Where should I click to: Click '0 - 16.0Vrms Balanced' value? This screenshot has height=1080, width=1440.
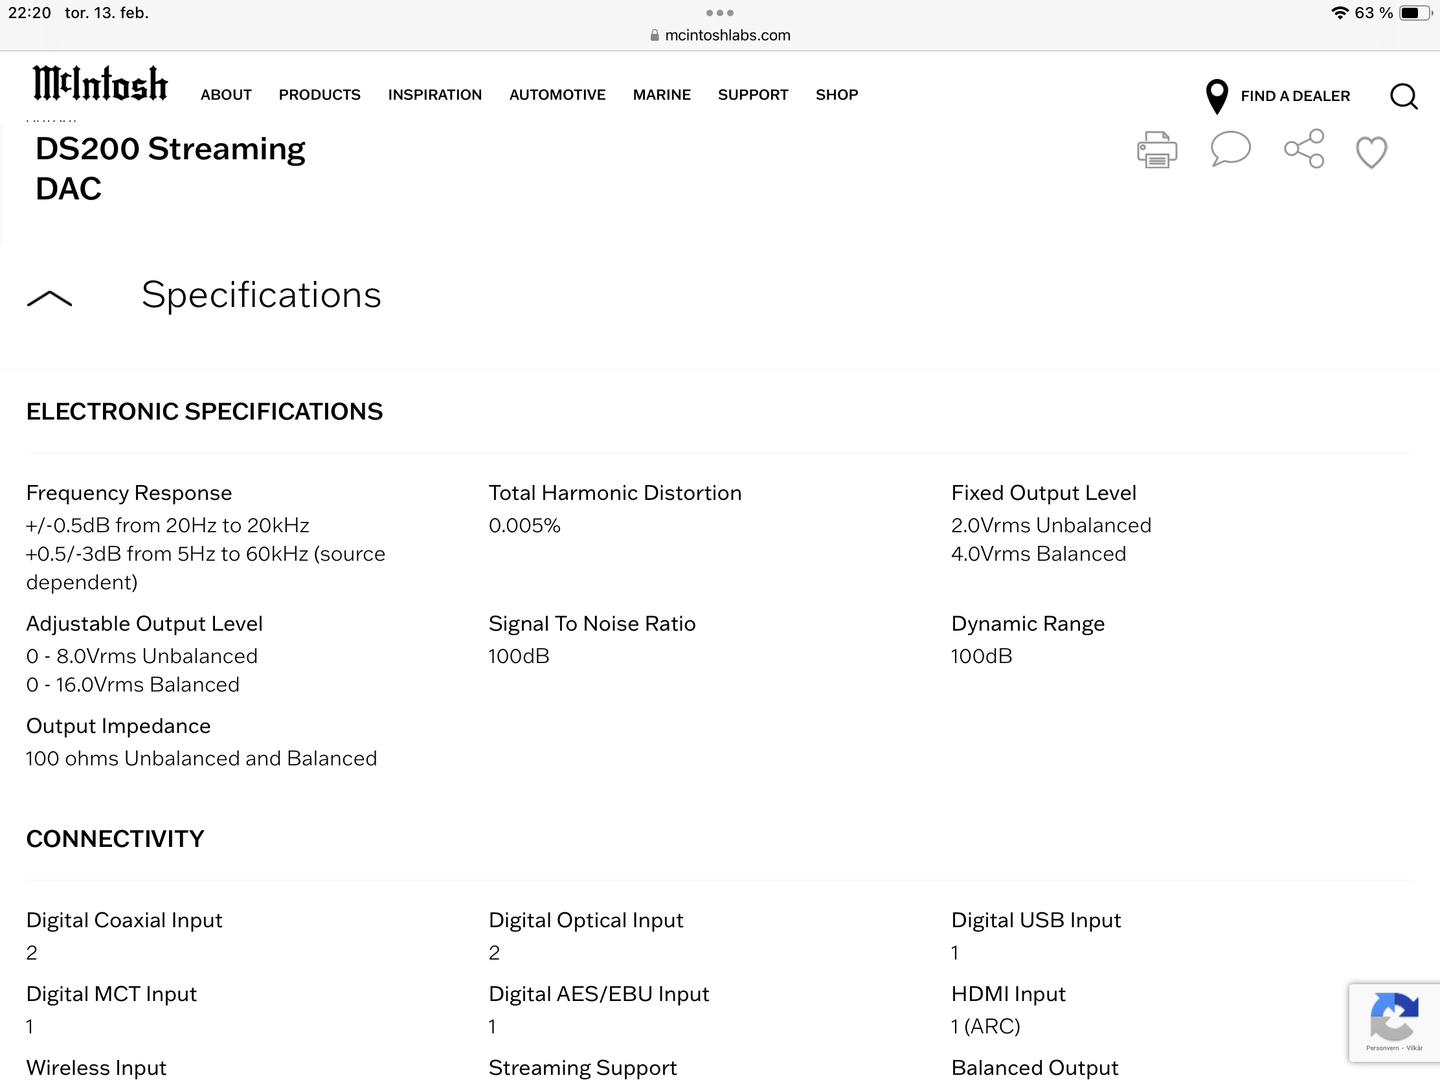[x=133, y=685]
